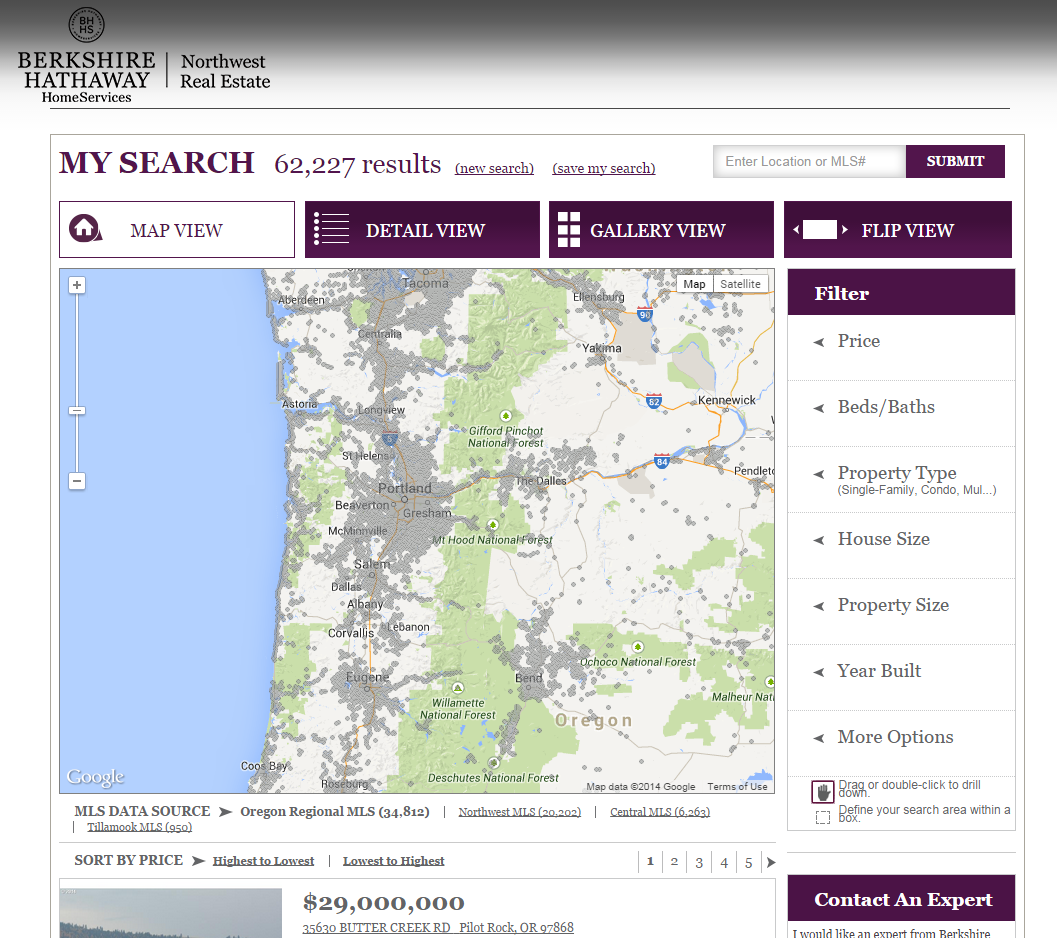Expand the Year Built filter

point(901,678)
